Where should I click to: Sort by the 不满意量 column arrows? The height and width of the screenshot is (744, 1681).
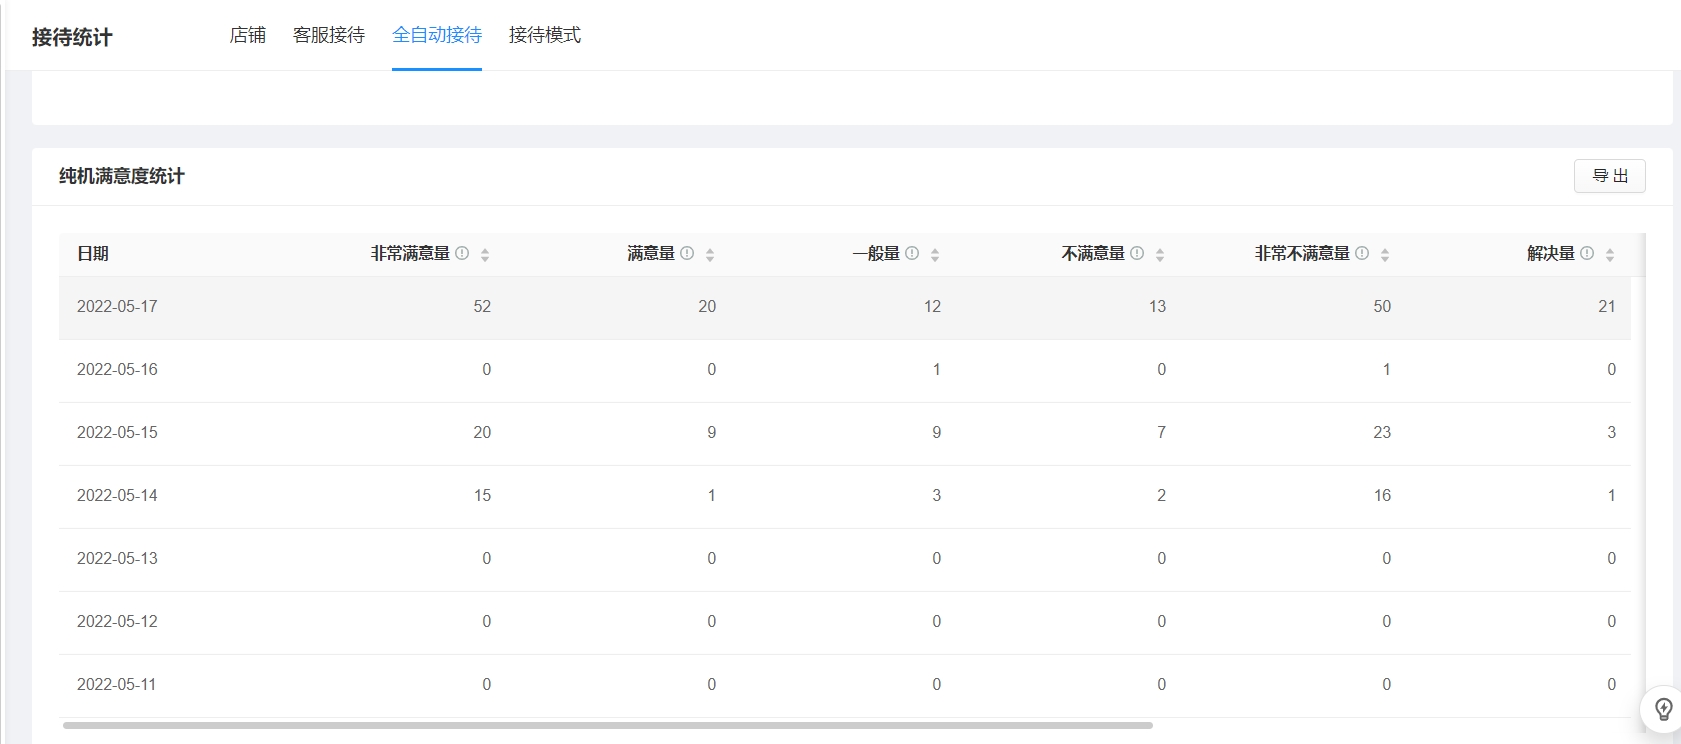[x=1160, y=255]
